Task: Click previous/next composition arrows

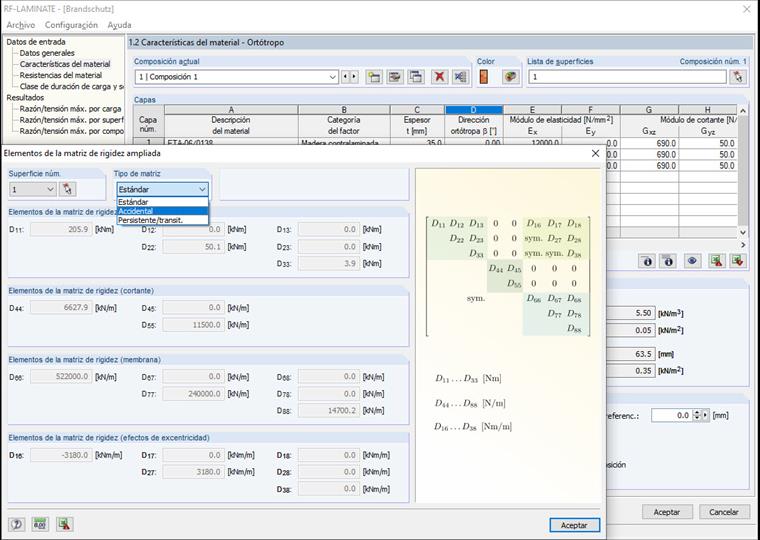Action: [x=349, y=77]
